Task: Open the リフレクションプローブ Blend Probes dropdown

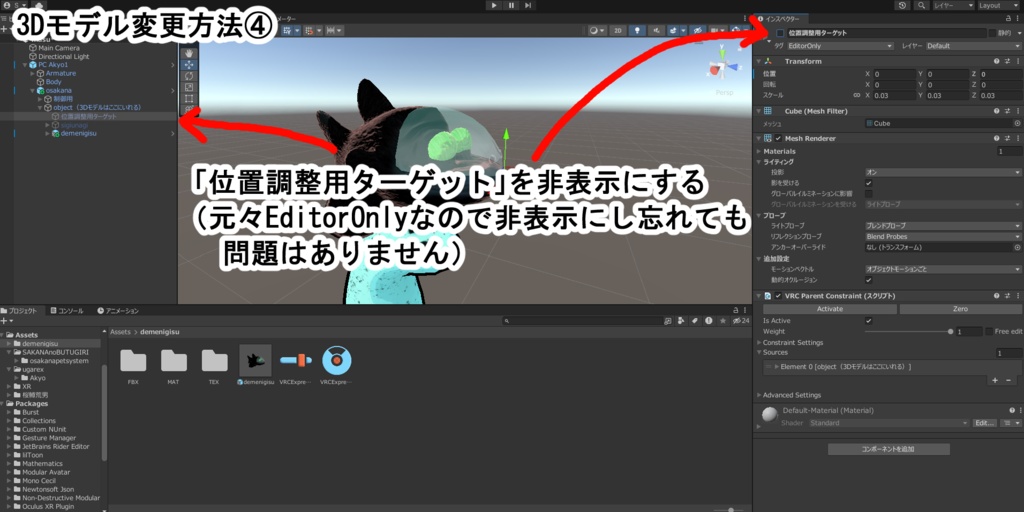Action: [x=942, y=236]
